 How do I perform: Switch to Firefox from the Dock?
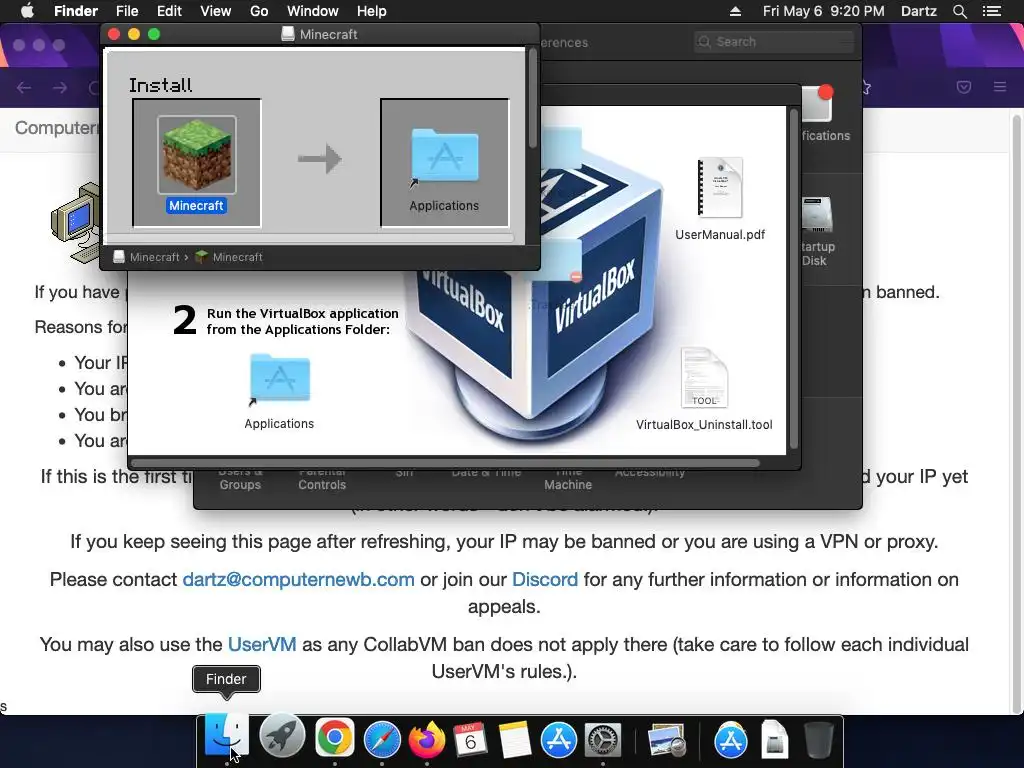426,739
